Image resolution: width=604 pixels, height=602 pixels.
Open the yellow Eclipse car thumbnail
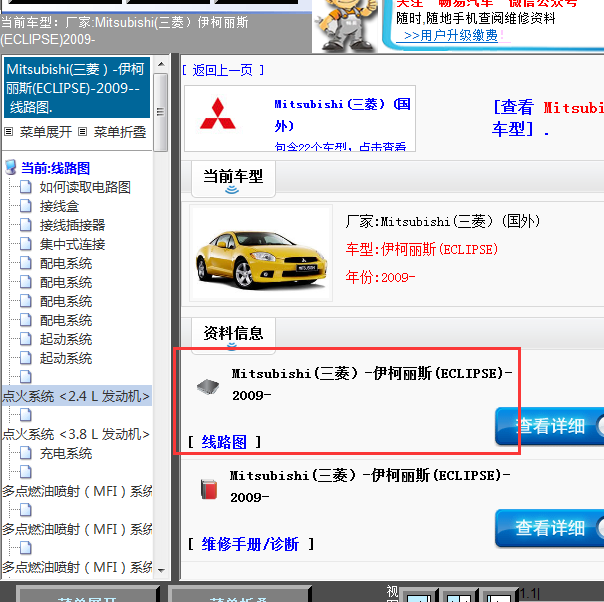(x=261, y=253)
